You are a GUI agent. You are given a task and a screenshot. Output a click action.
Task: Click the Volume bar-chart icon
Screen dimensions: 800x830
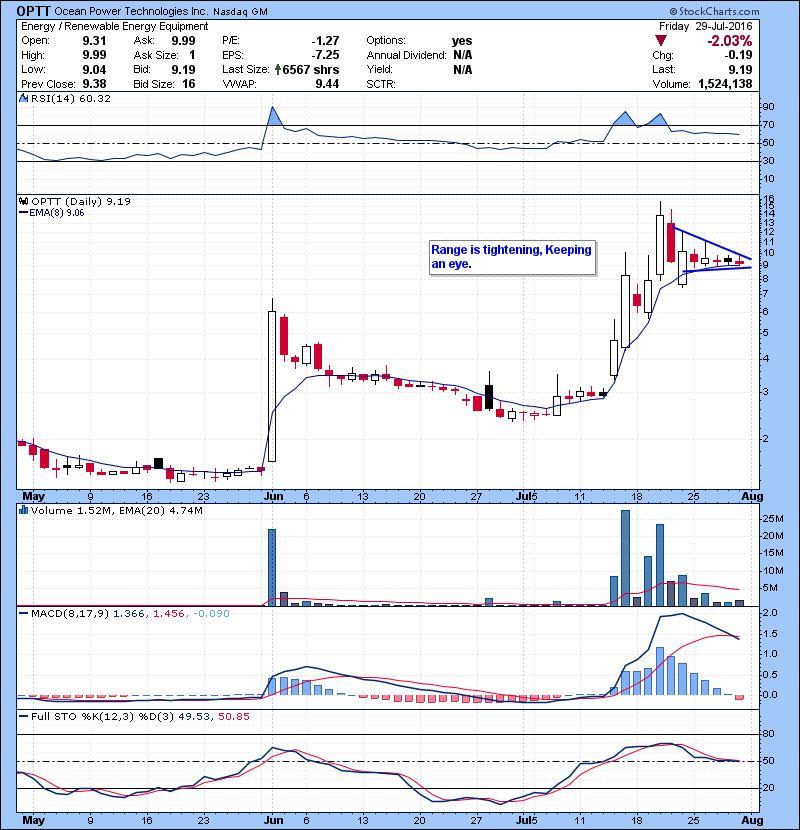pos(23,510)
